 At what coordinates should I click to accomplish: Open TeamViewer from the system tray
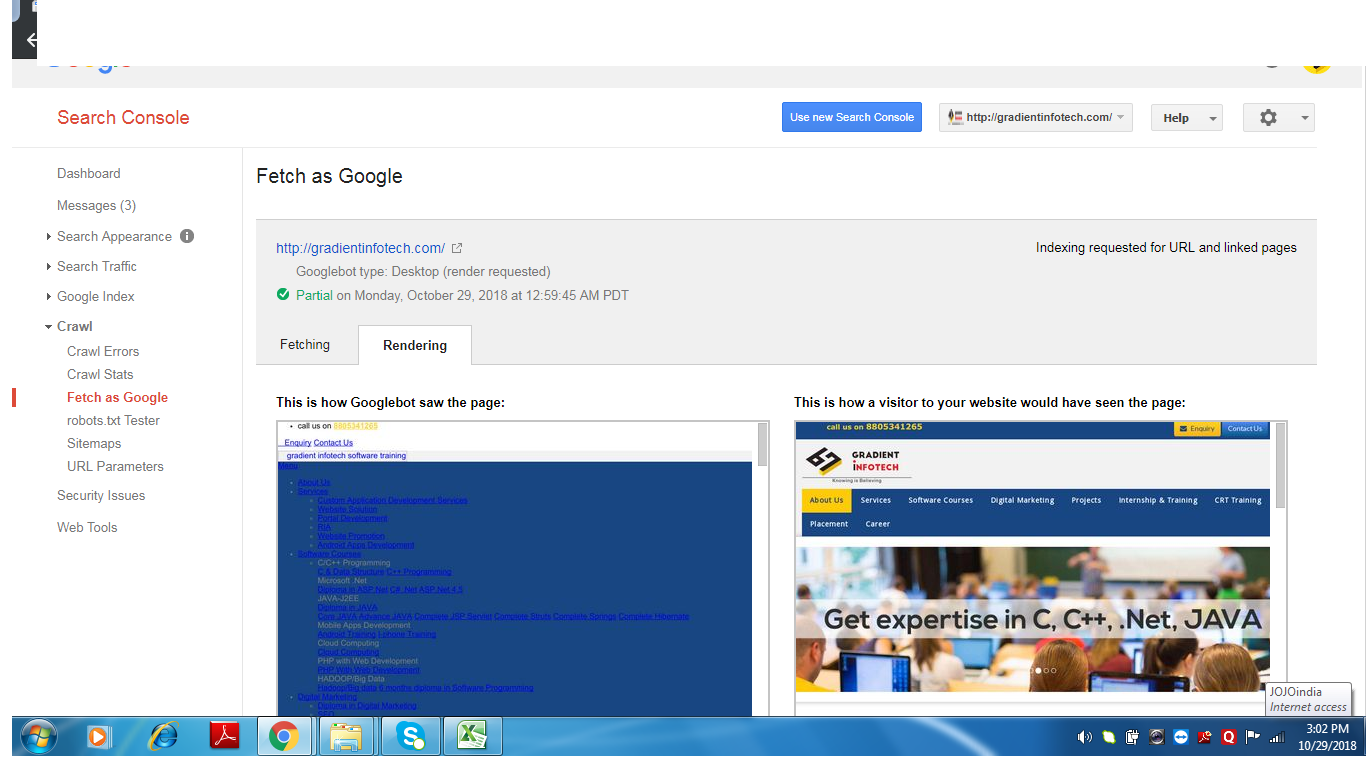[x=1181, y=737]
